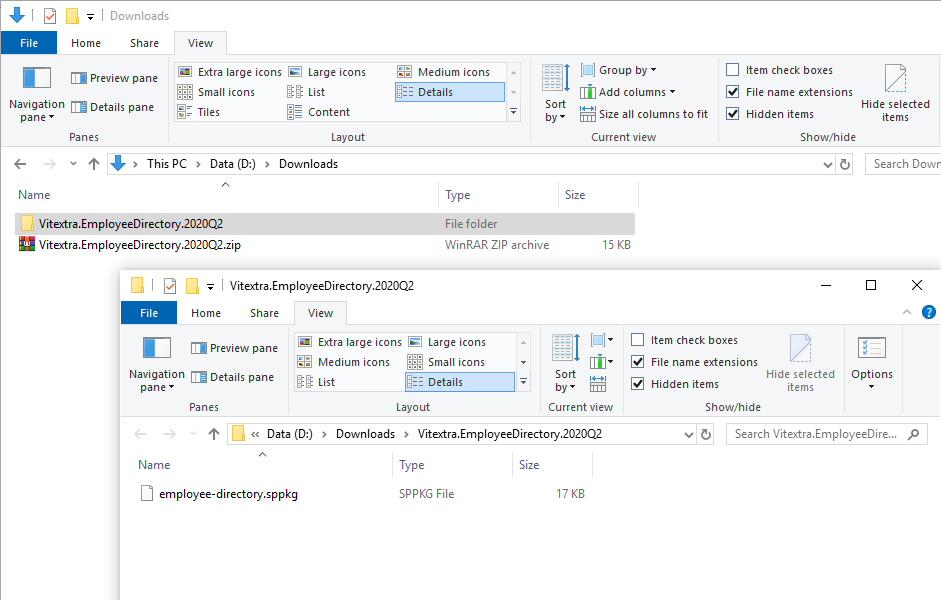Choose Small icons layout in Downloads window
This screenshot has width=941, height=600.
(x=216, y=92)
